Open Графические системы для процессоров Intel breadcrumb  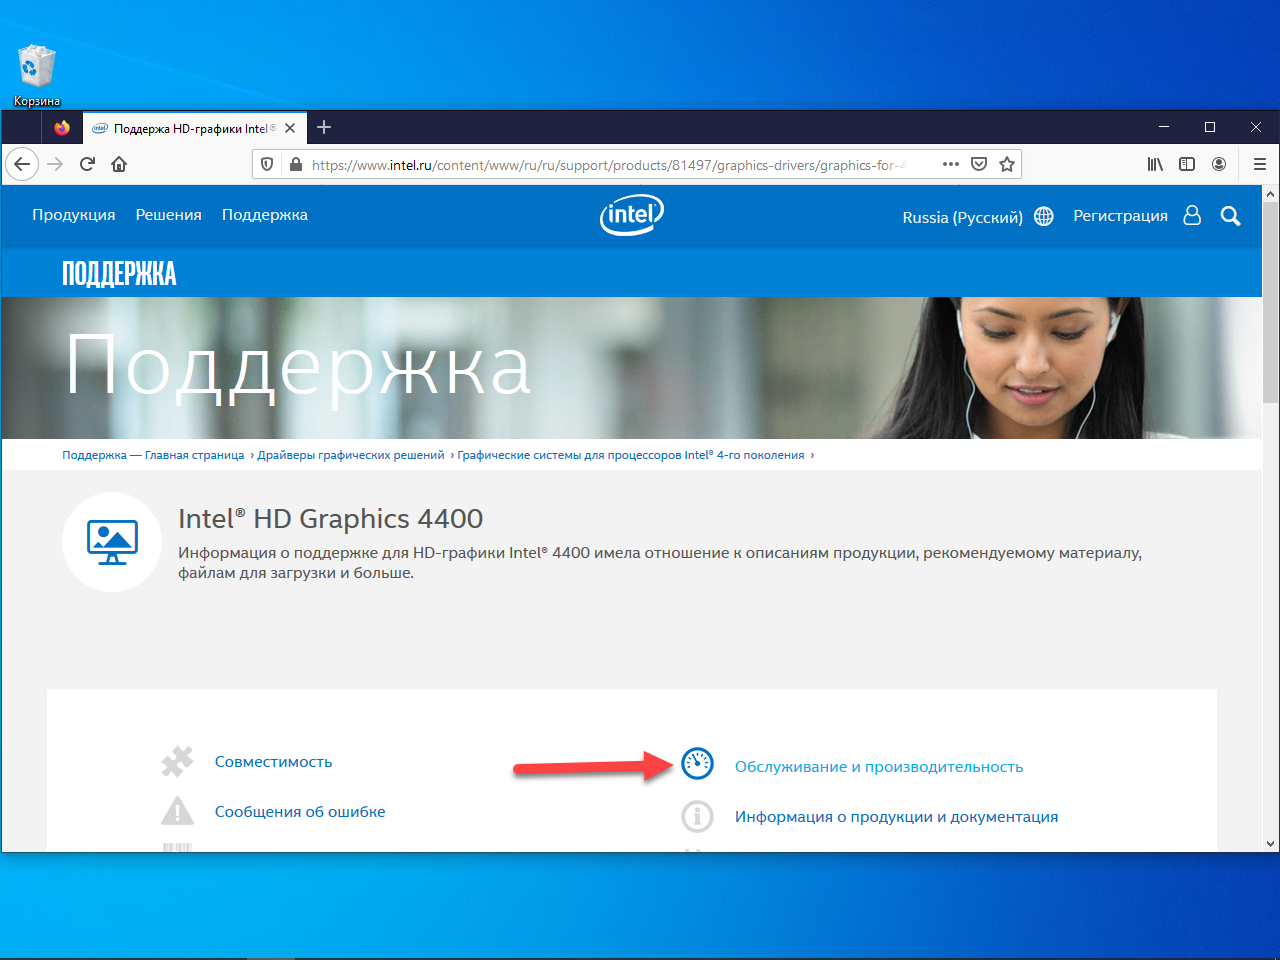coord(631,455)
